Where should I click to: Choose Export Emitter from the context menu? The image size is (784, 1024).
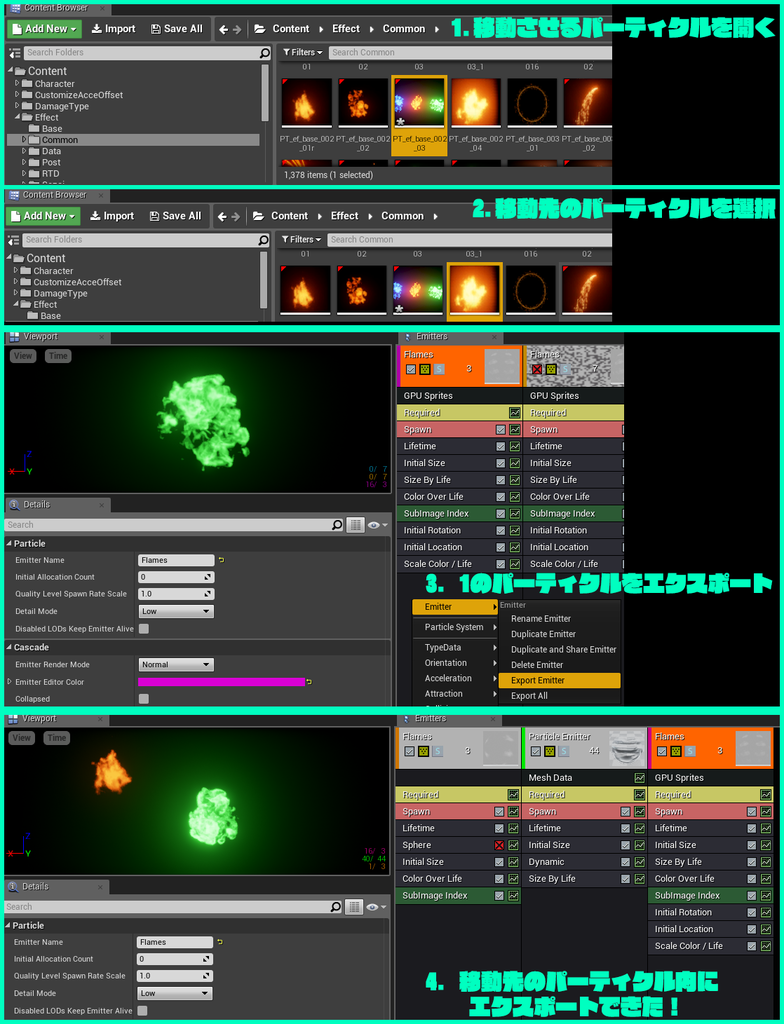pos(559,680)
